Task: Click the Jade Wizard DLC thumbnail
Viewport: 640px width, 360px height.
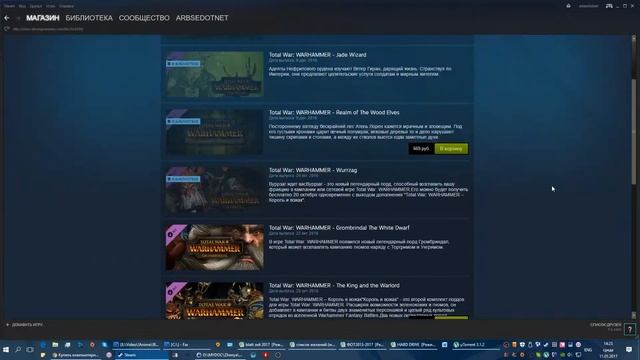Action: pos(215,74)
